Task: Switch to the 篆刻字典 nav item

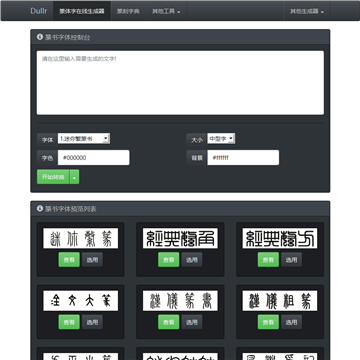Action: pos(128,11)
